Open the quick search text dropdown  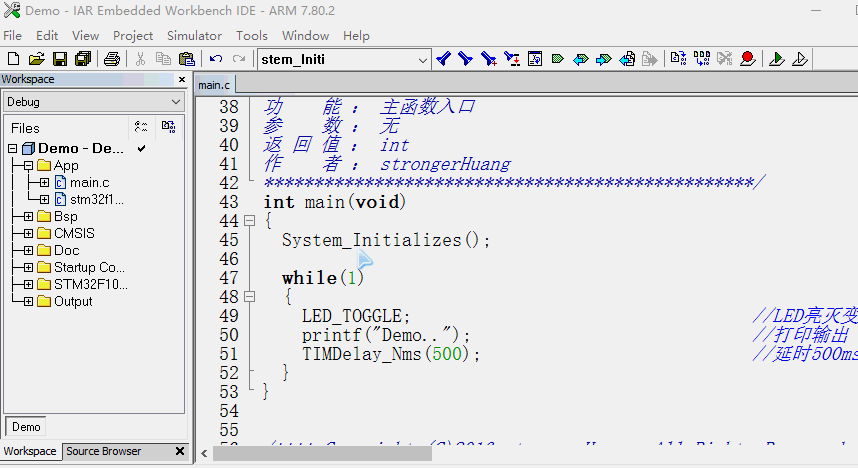tap(422, 59)
